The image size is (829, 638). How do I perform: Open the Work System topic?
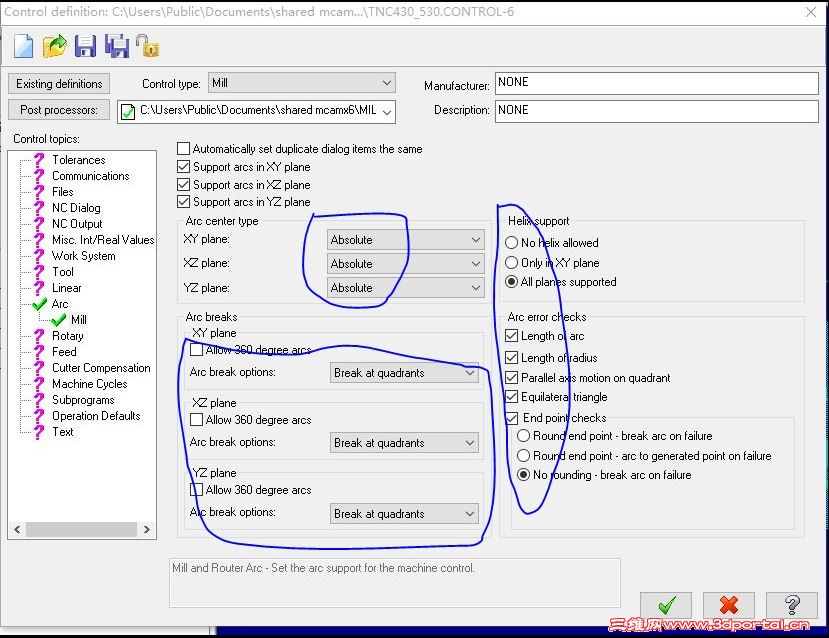point(84,256)
